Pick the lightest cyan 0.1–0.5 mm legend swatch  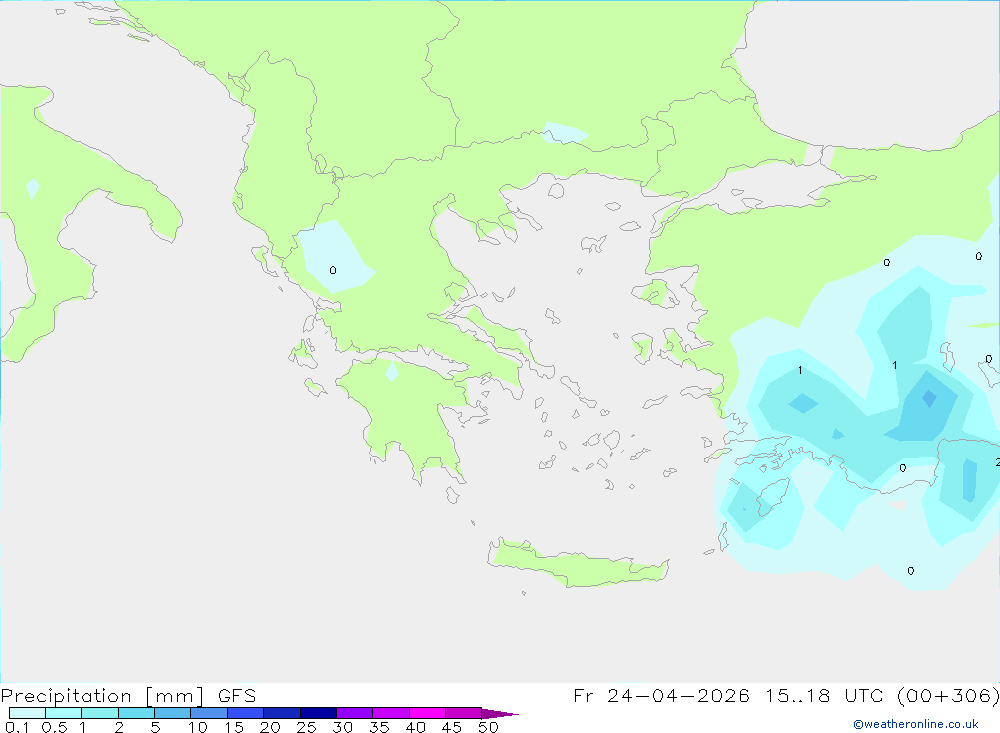27,713
